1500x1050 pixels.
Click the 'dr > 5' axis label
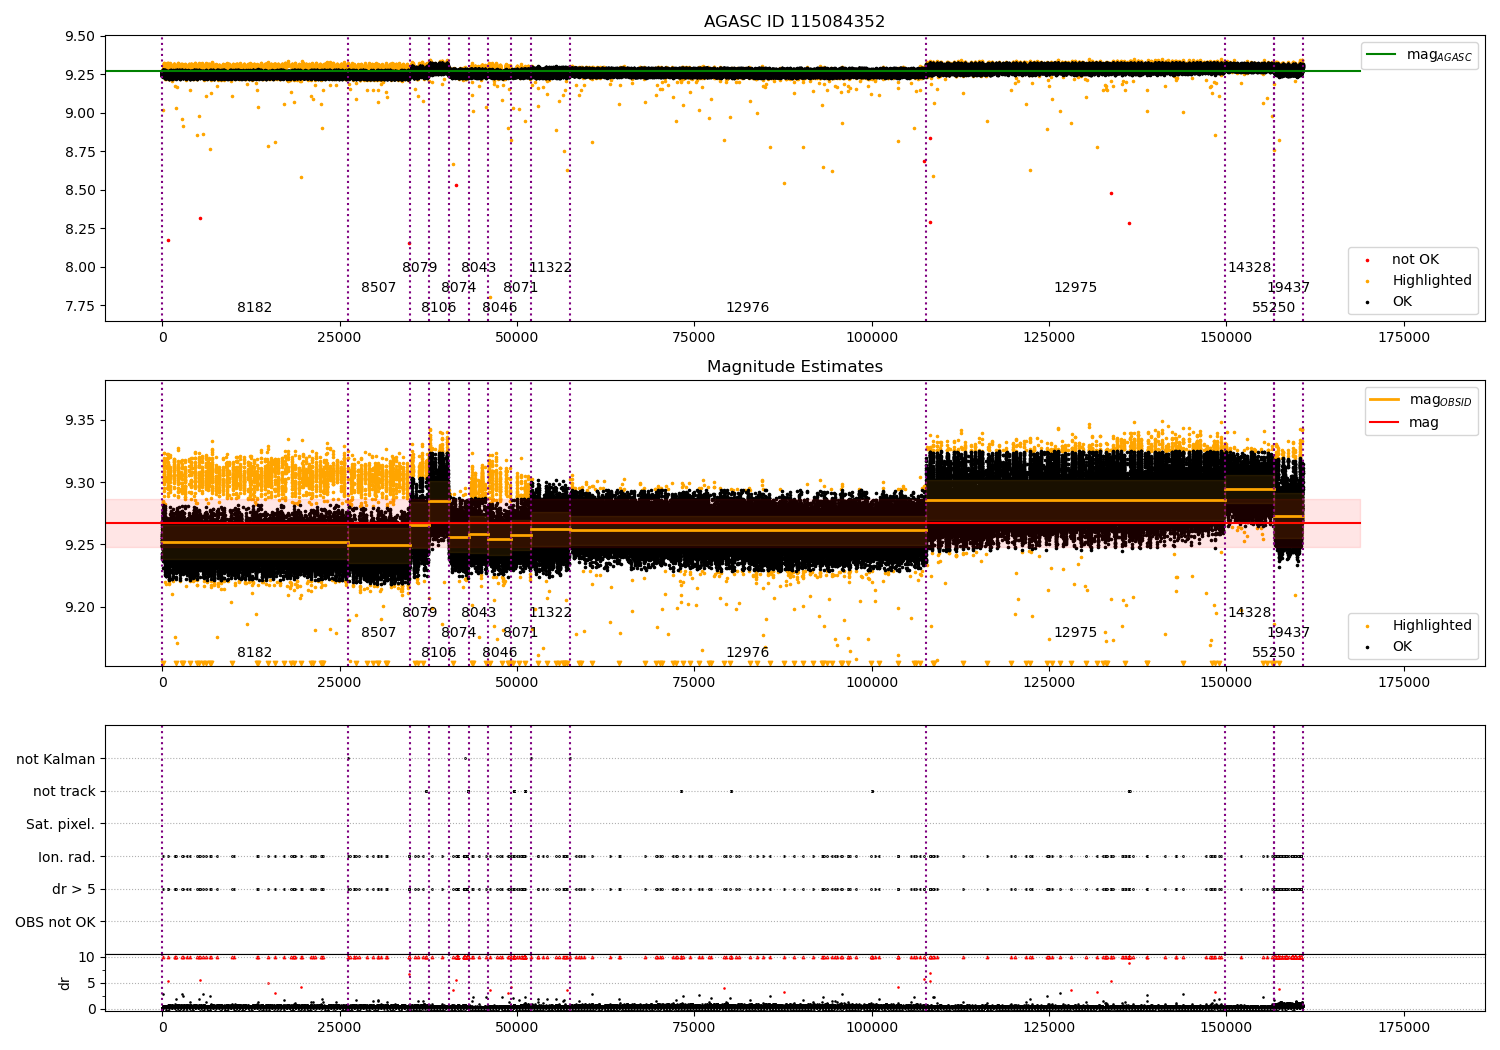[x=74, y=889]
